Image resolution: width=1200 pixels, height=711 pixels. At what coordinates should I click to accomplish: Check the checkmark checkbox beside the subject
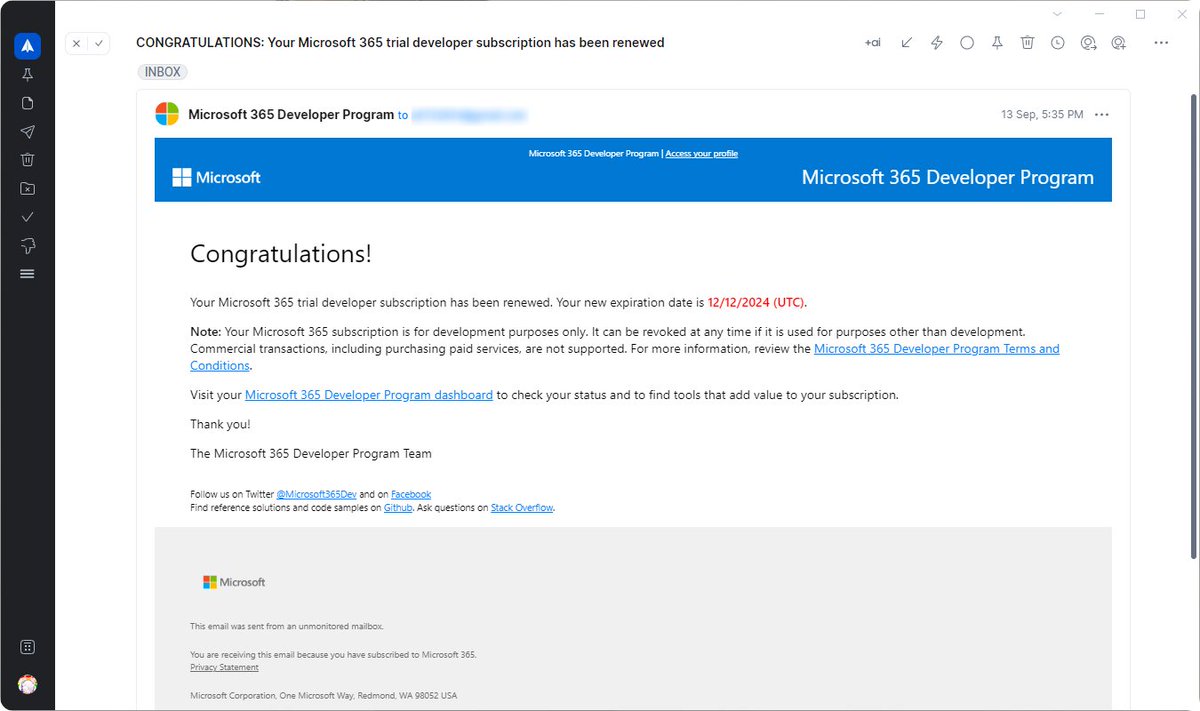97,43
